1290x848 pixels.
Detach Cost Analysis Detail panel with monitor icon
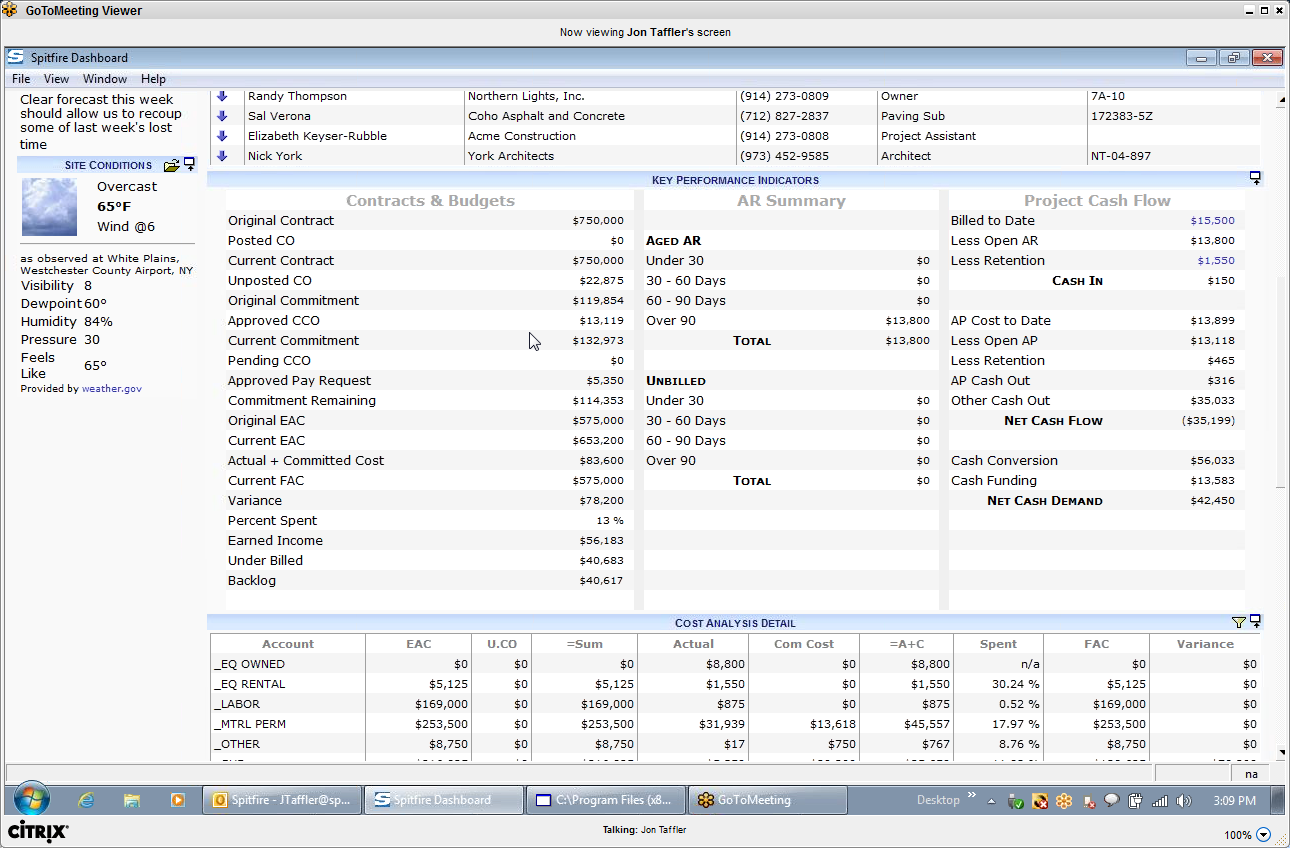[1254, 622]
